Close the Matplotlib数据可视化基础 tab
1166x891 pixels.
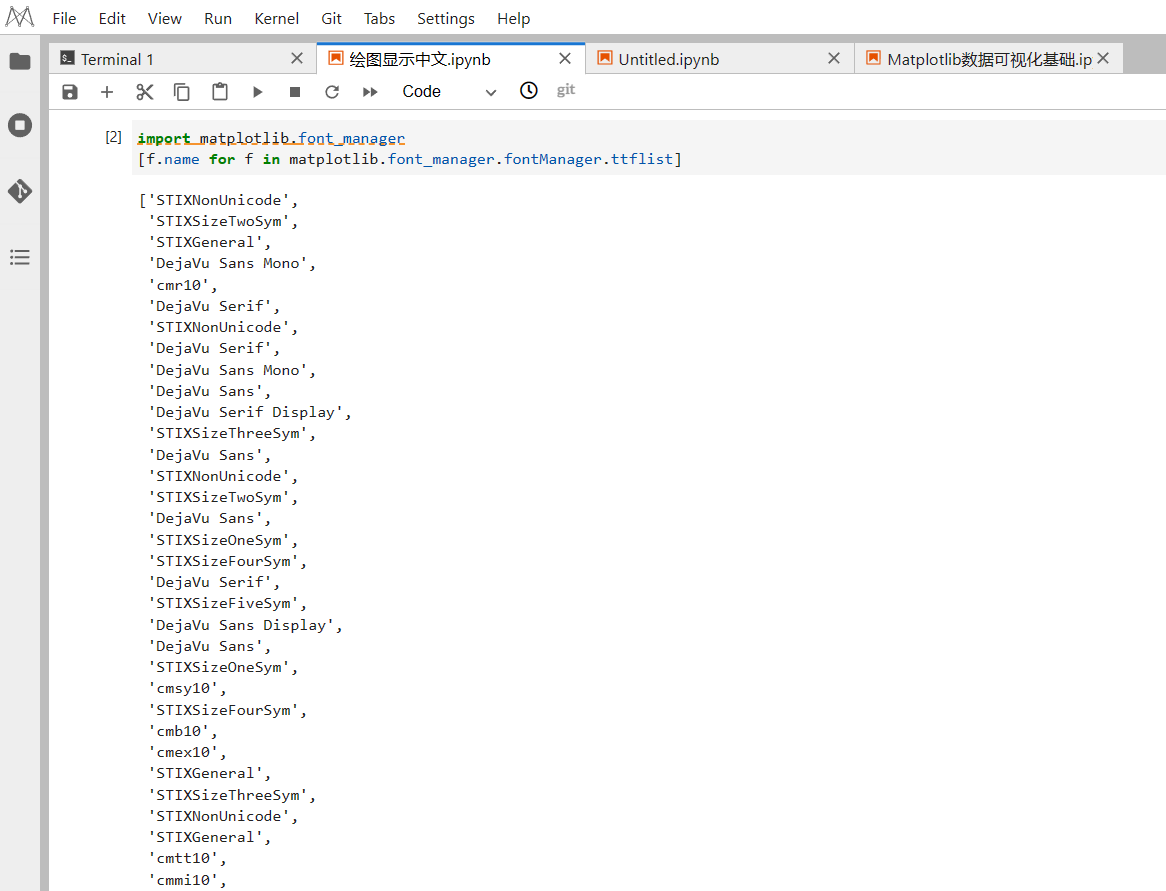[1104, 59]
